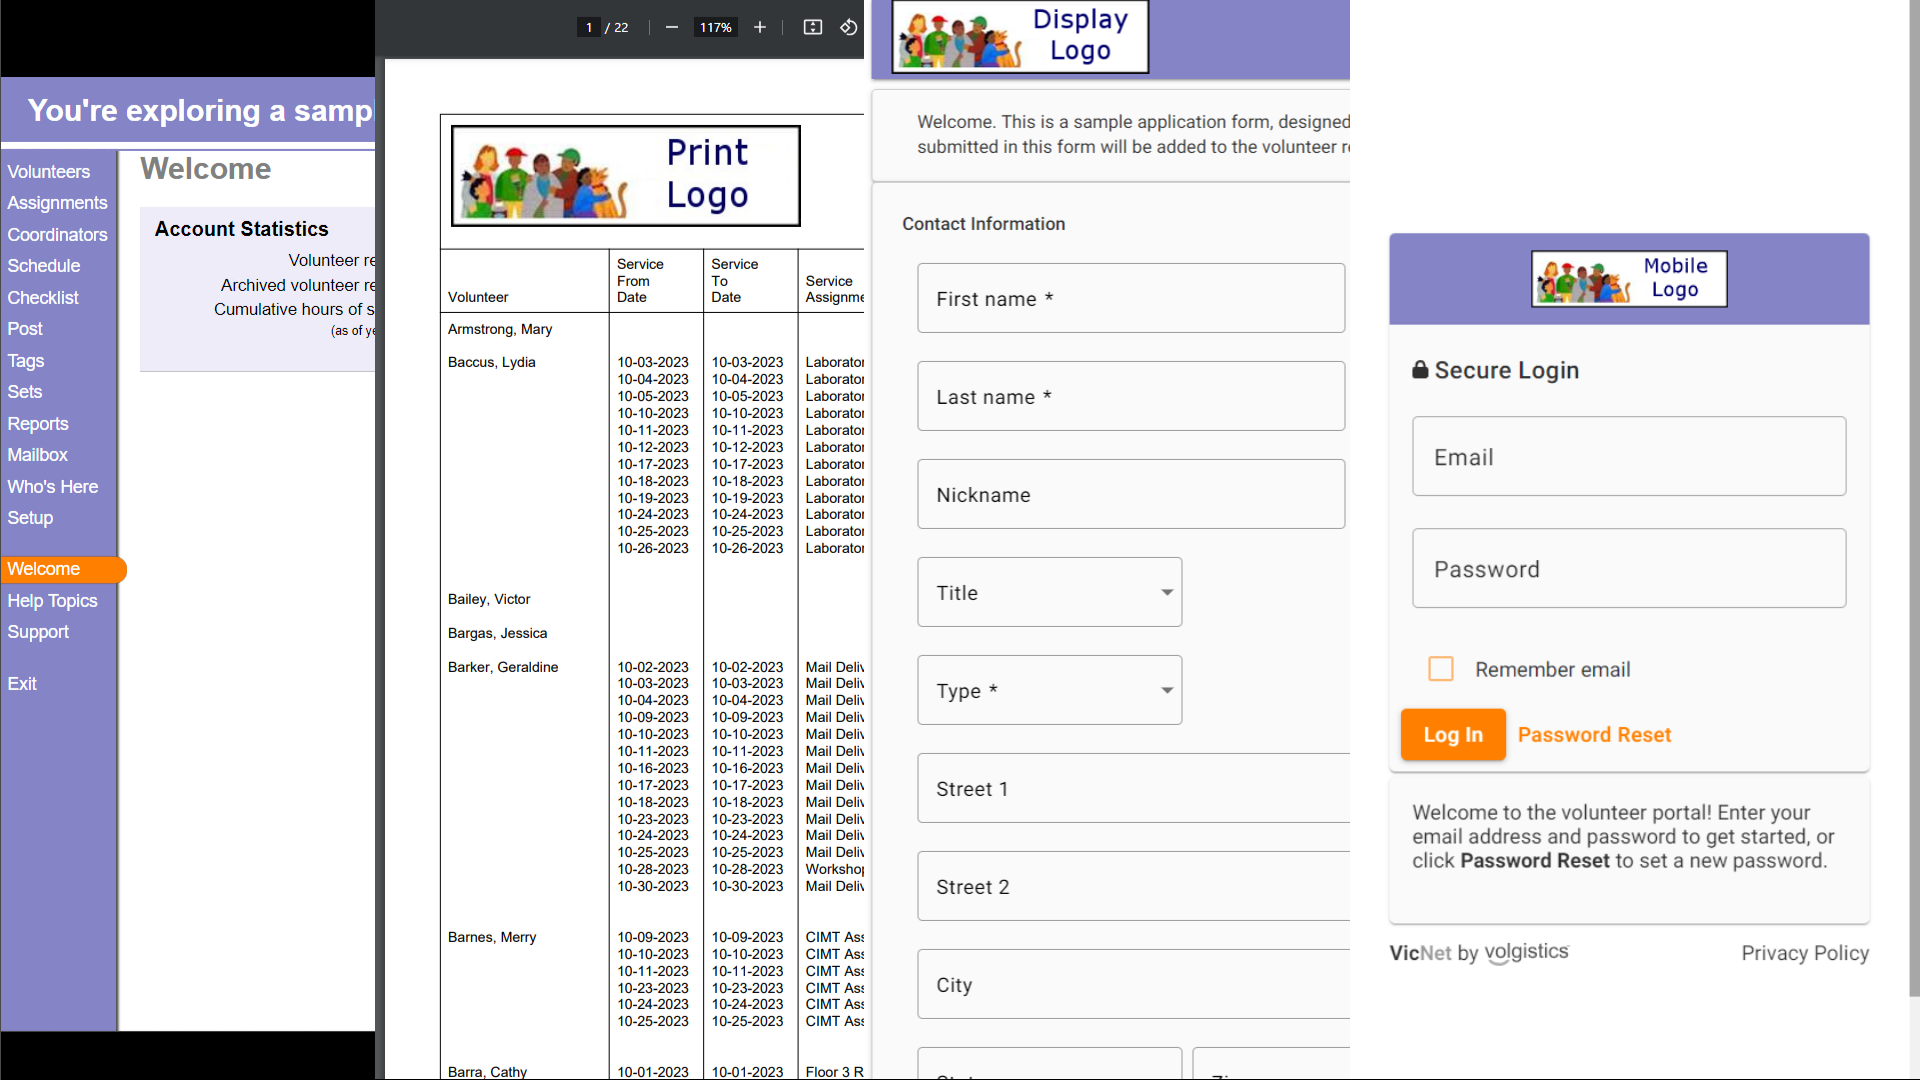This screenshot has height=1080, width=1920.
Task: Click the Print Logo image
Action: 626,175
